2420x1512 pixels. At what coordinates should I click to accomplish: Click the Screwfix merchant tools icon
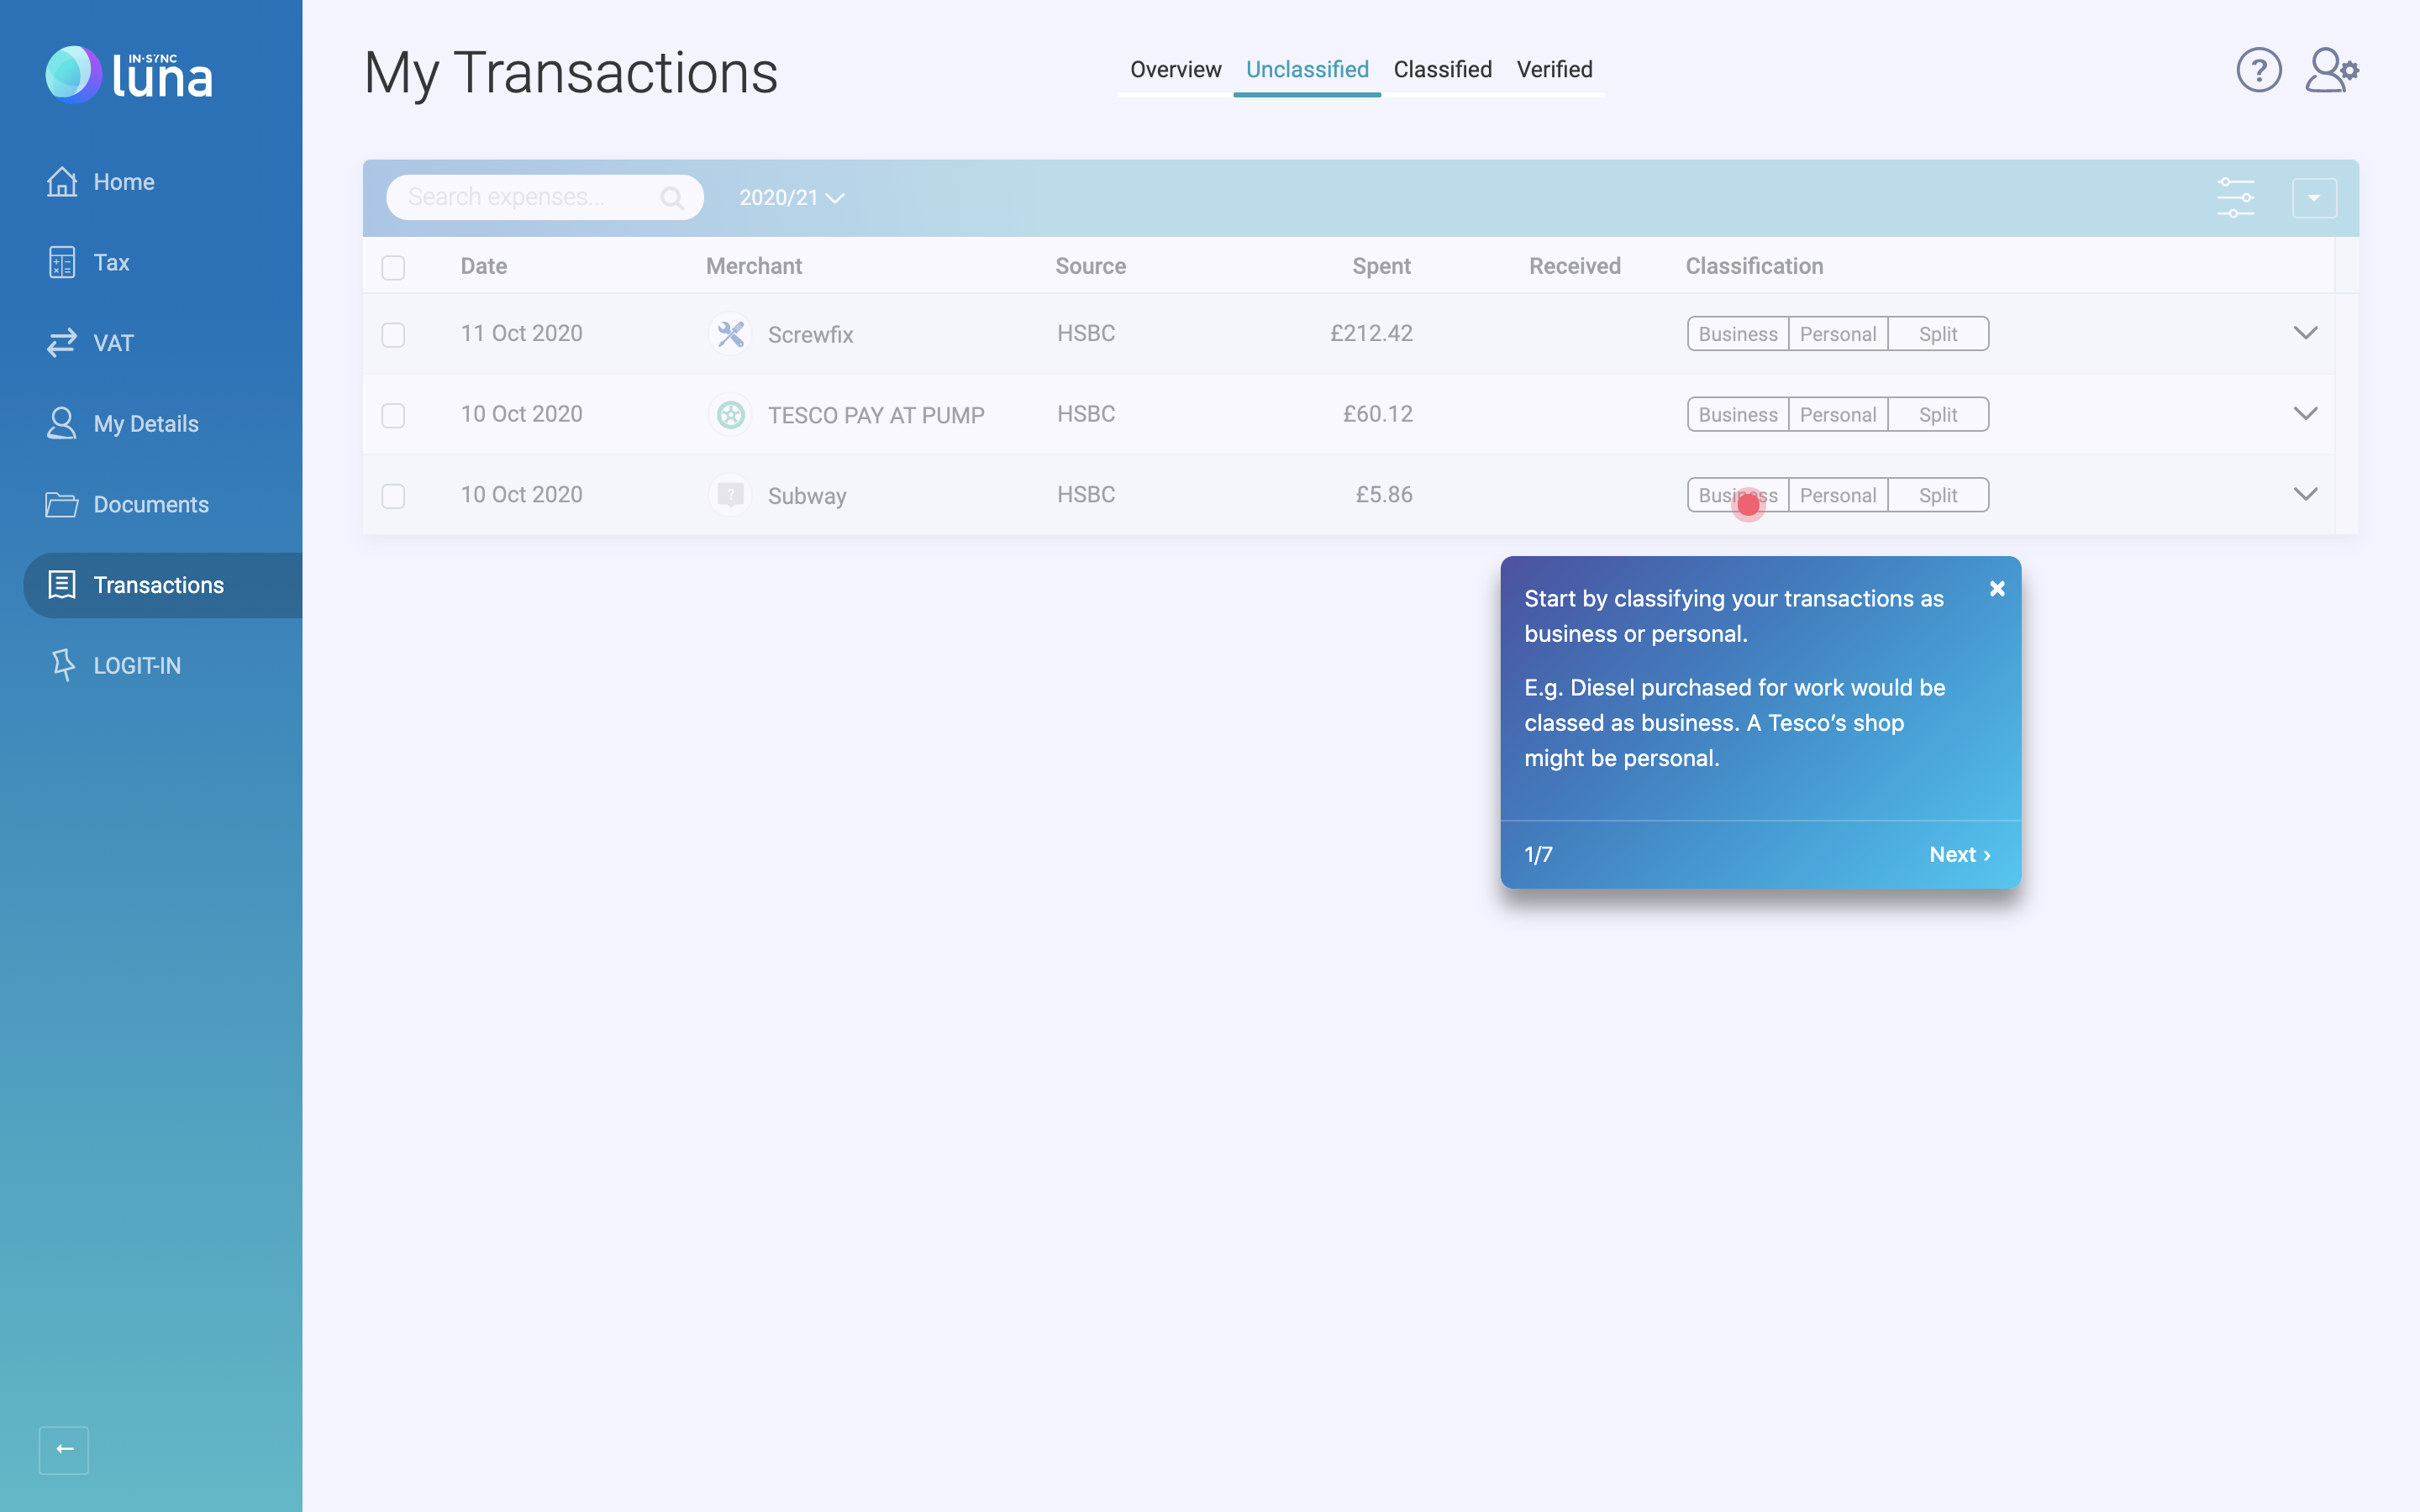[x=730, y=334]
